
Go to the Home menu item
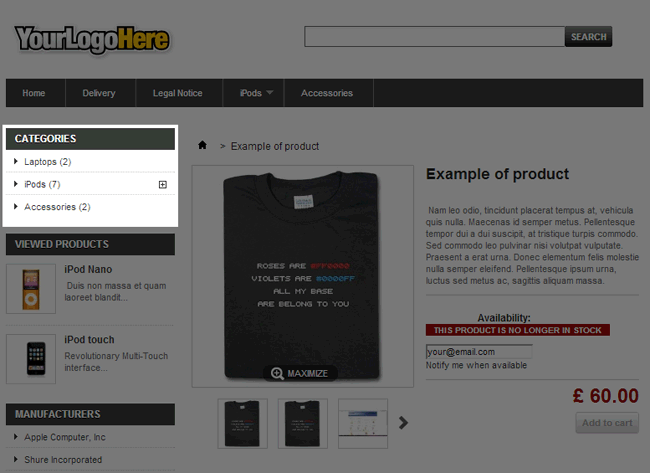pos(34,93)
